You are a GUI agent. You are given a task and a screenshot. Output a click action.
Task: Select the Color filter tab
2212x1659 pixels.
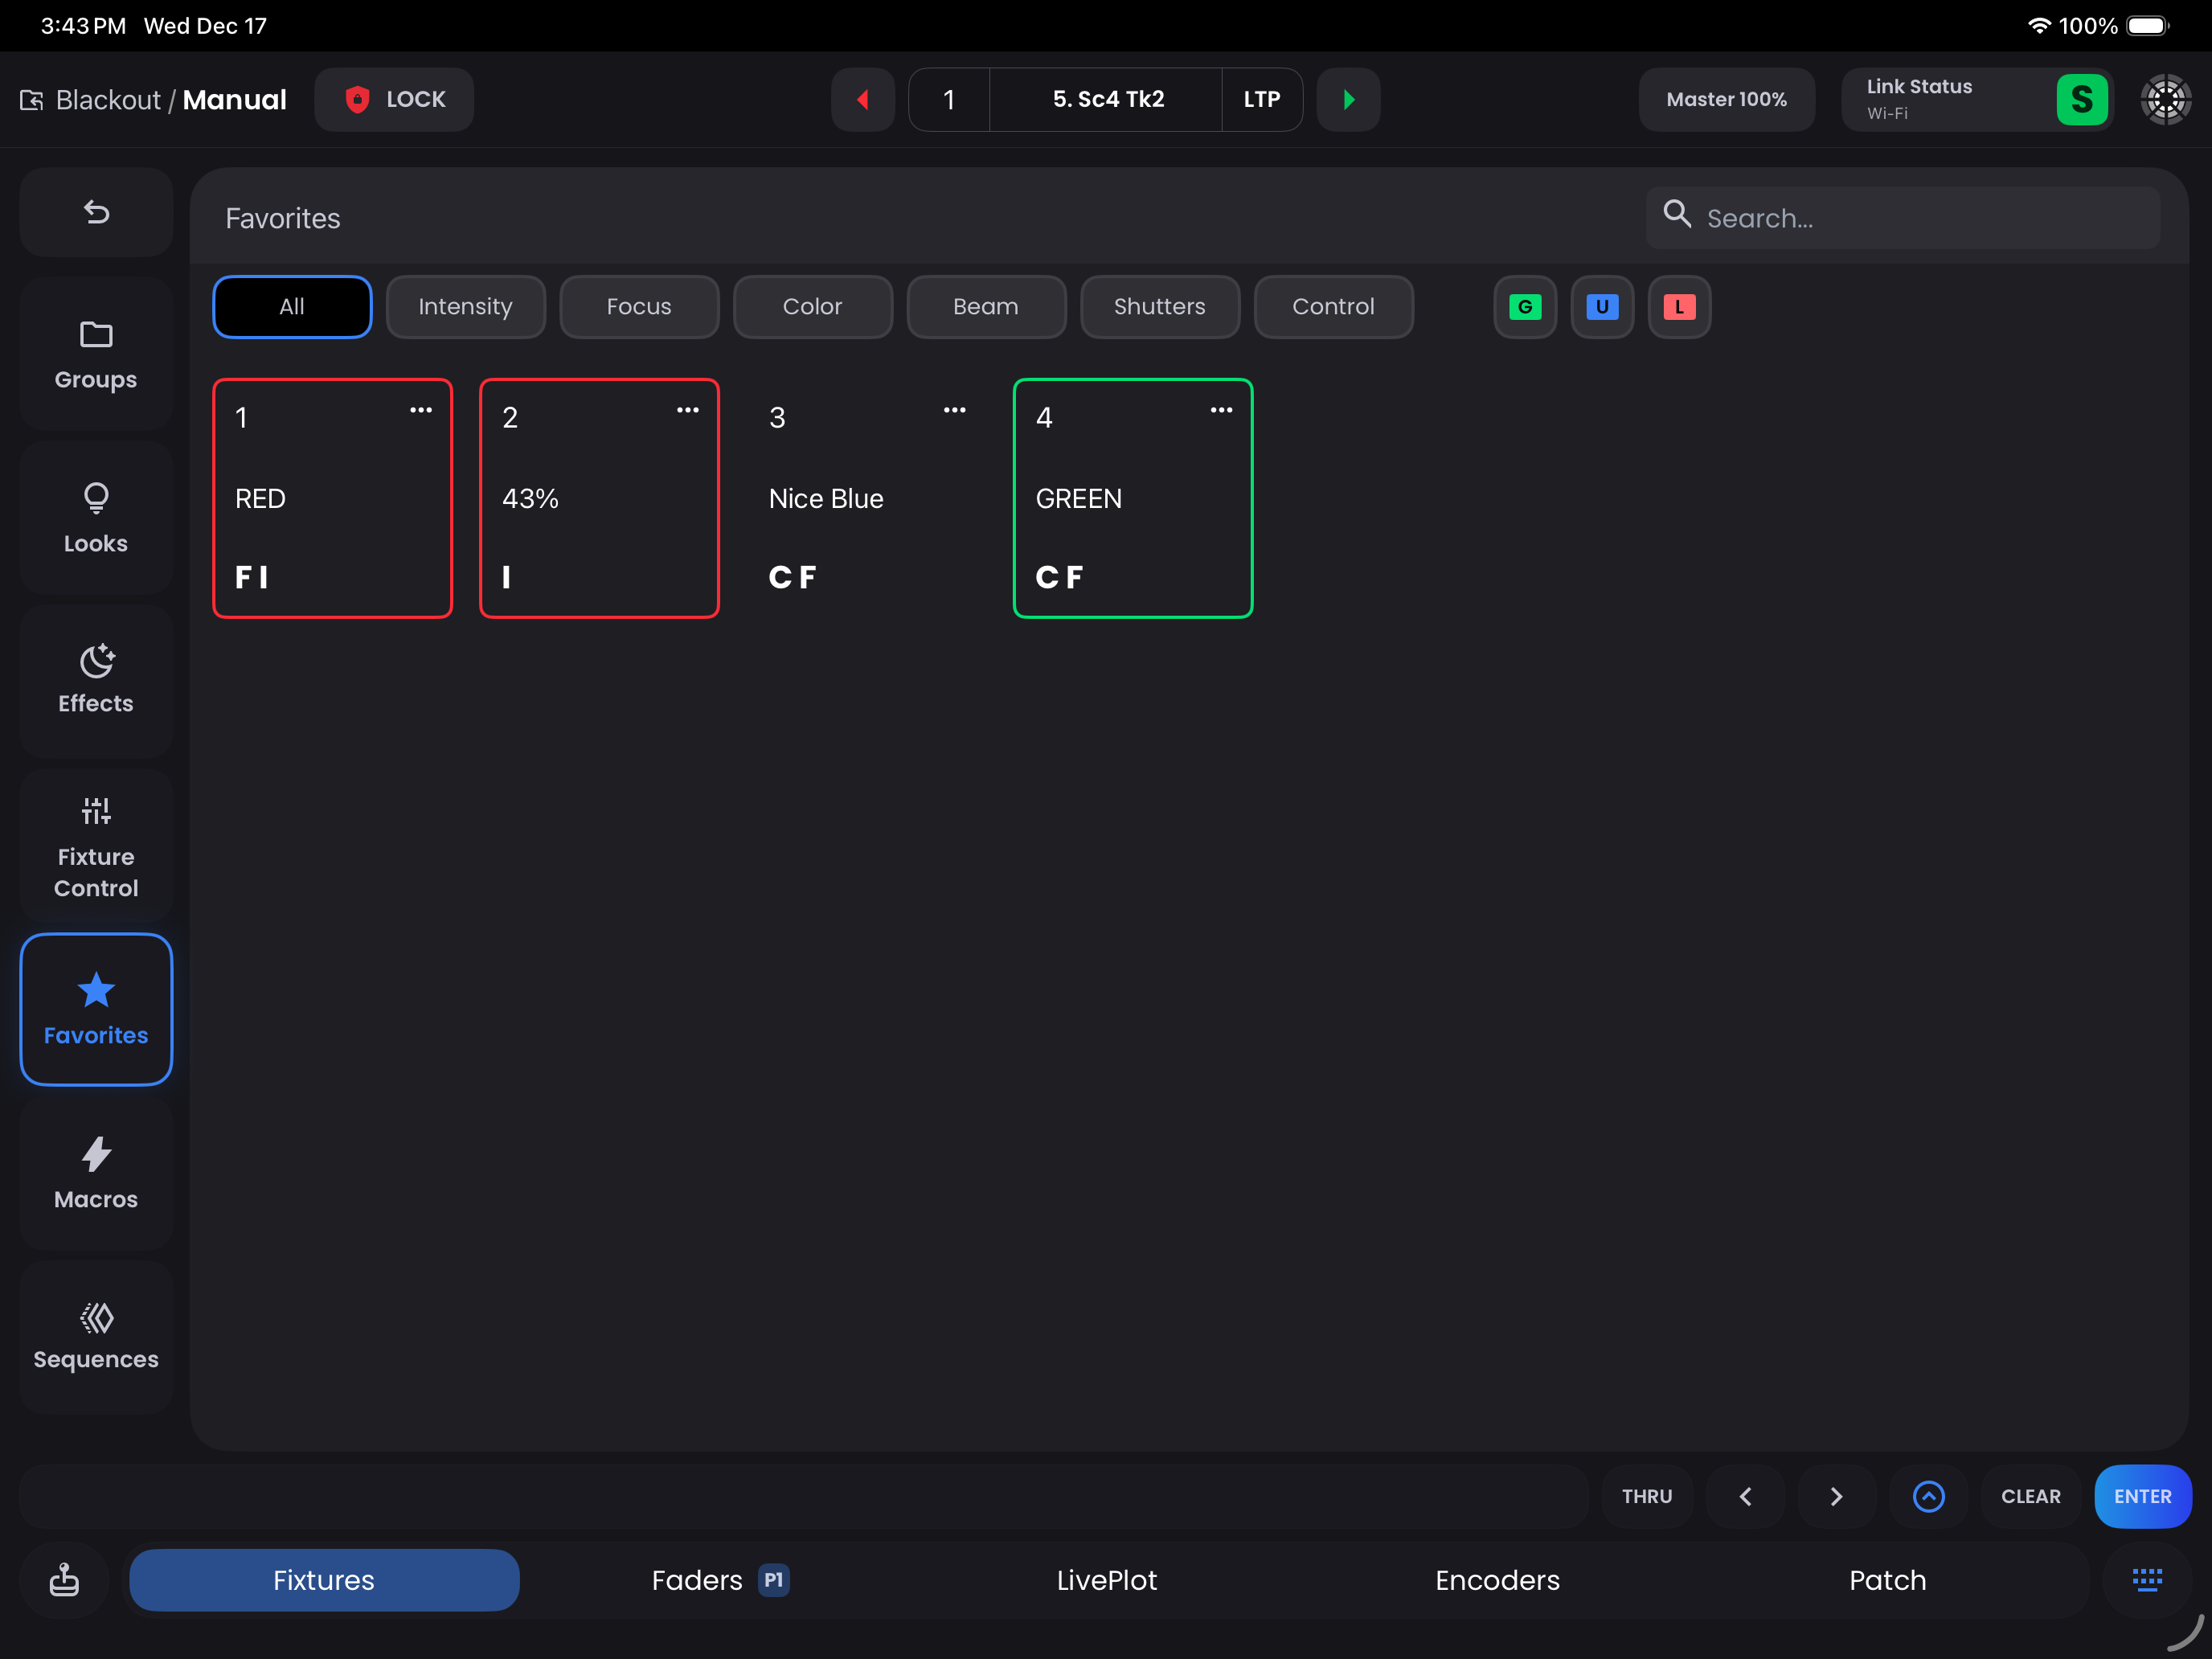tap(812, 307)
